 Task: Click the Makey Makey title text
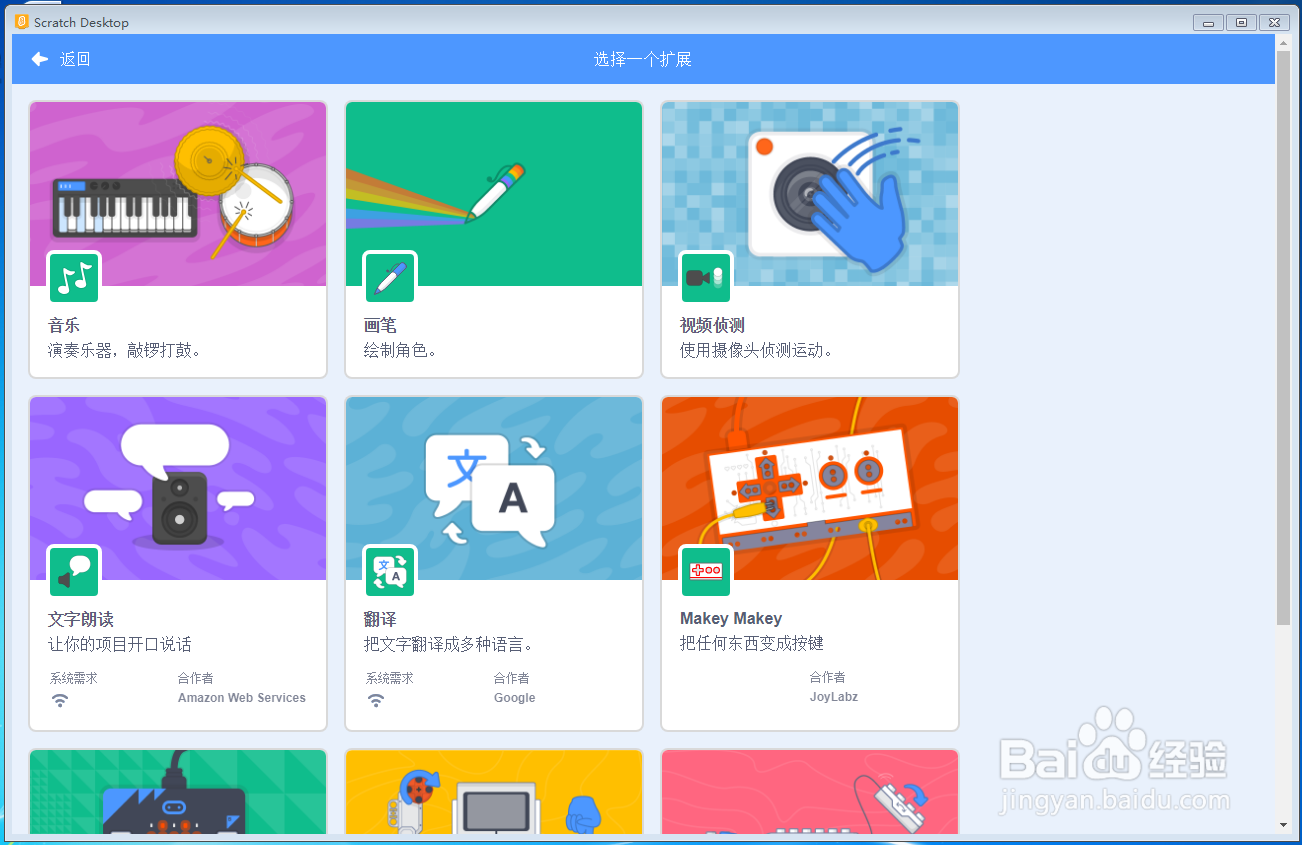[x=731, y=619]
